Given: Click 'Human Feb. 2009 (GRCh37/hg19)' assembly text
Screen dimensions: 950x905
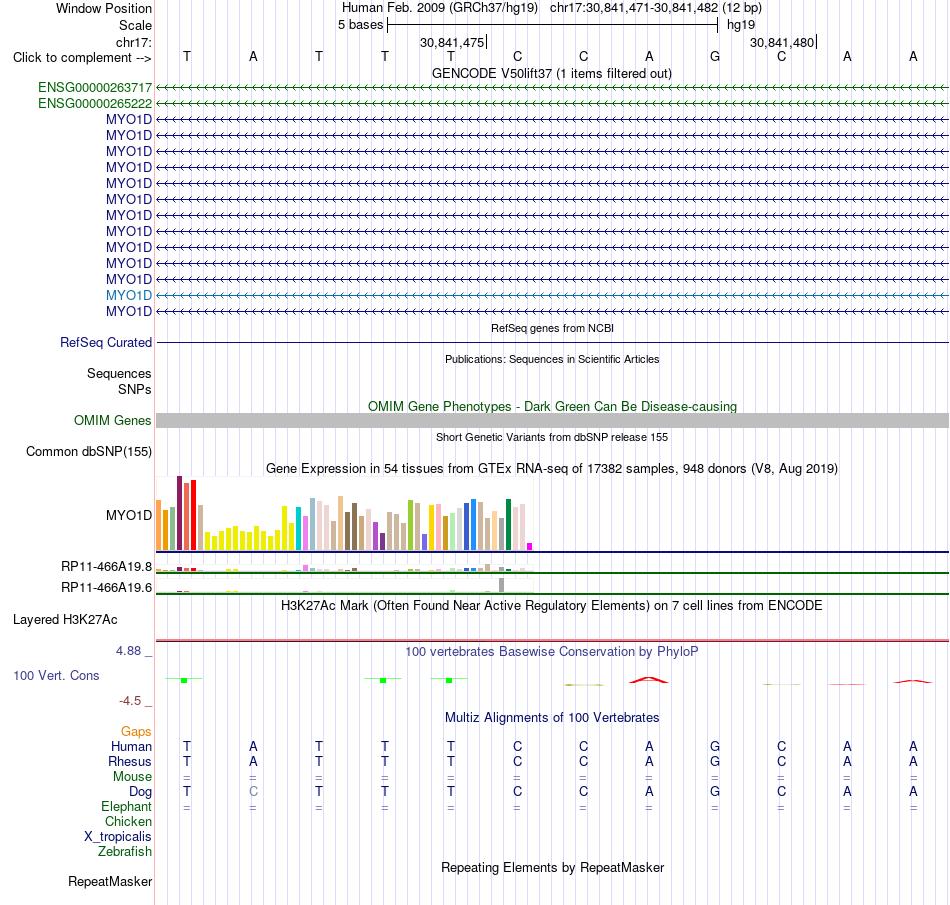Looking at the screenshot, I should pyautogui.click(x=440, y=8).
